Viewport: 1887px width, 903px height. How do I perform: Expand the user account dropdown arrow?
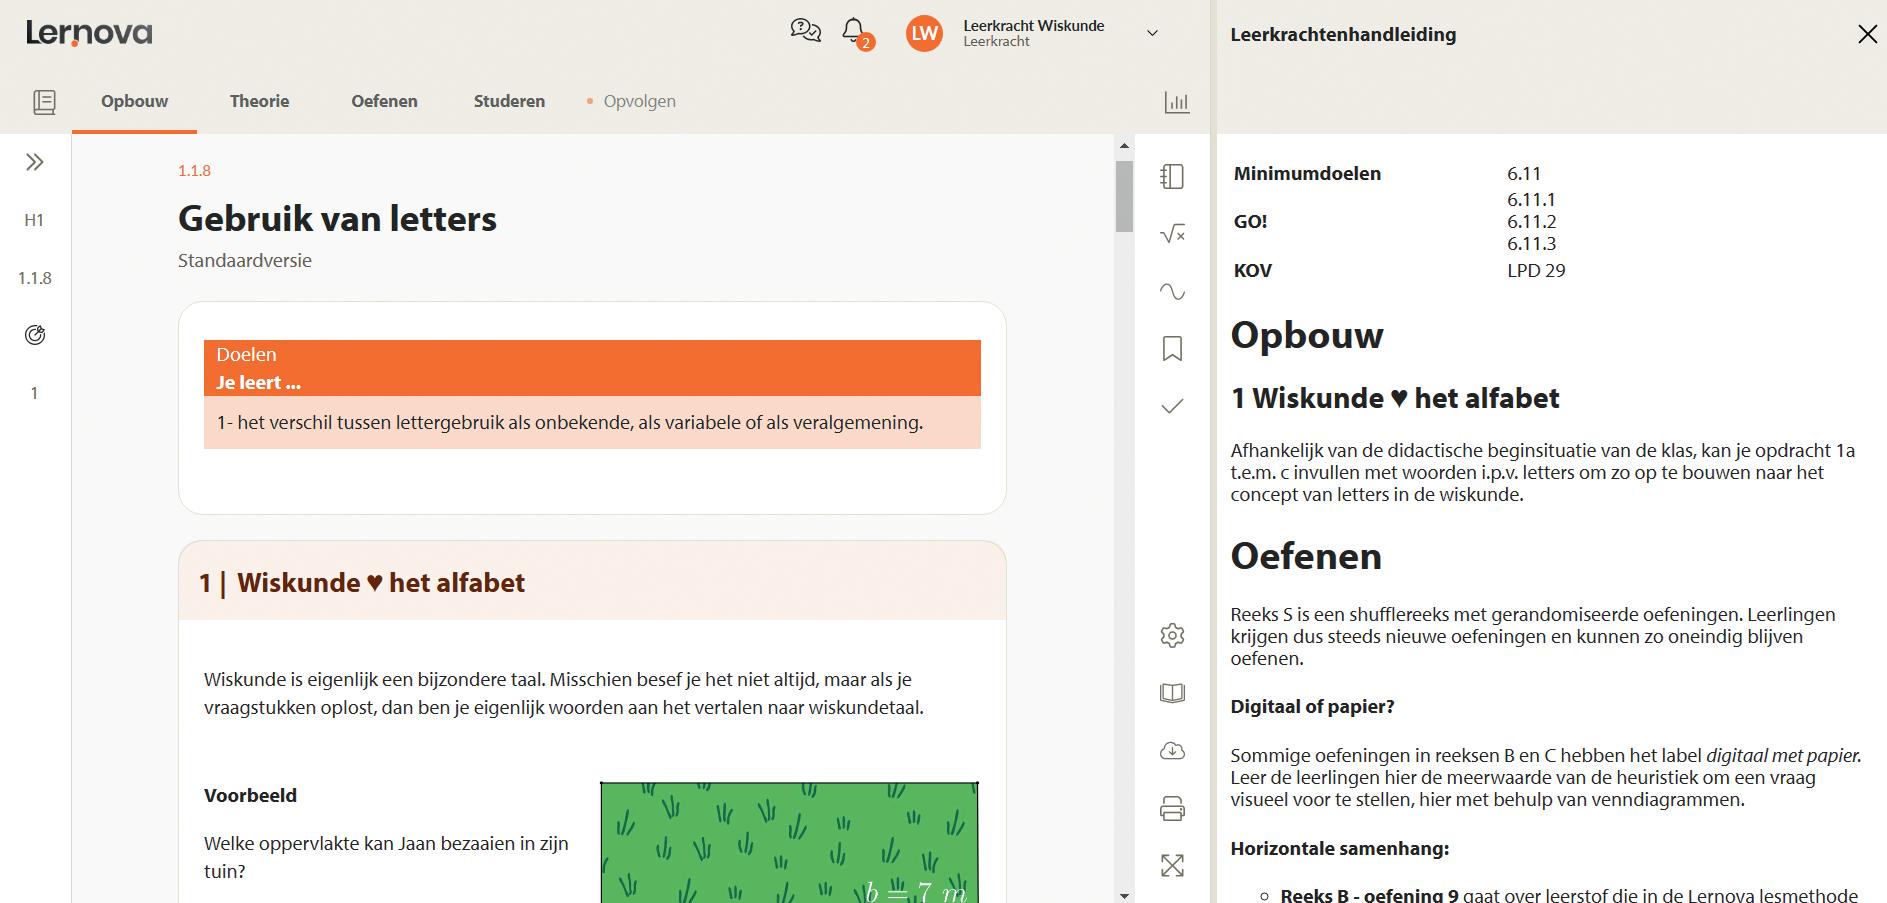pyautogui.click(x=1152, y=33)
